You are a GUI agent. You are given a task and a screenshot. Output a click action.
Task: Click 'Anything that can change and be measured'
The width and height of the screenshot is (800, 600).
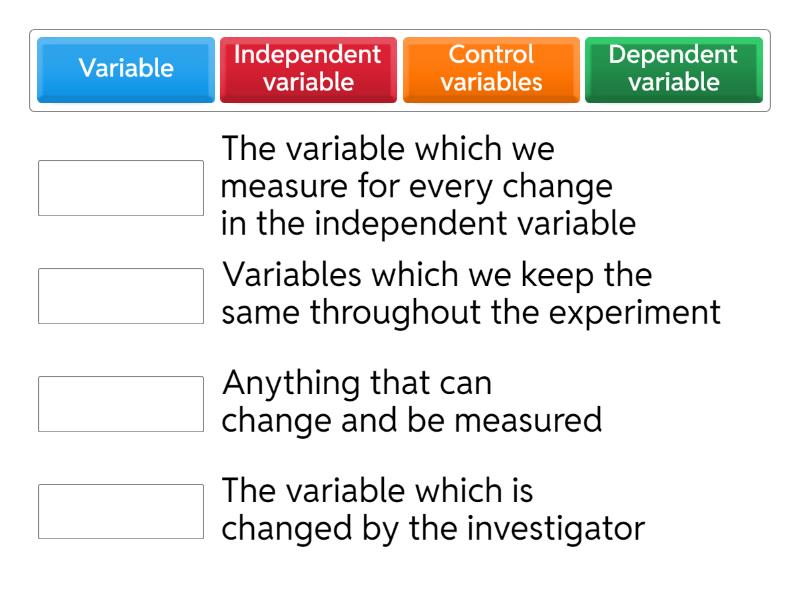point(411,403)
